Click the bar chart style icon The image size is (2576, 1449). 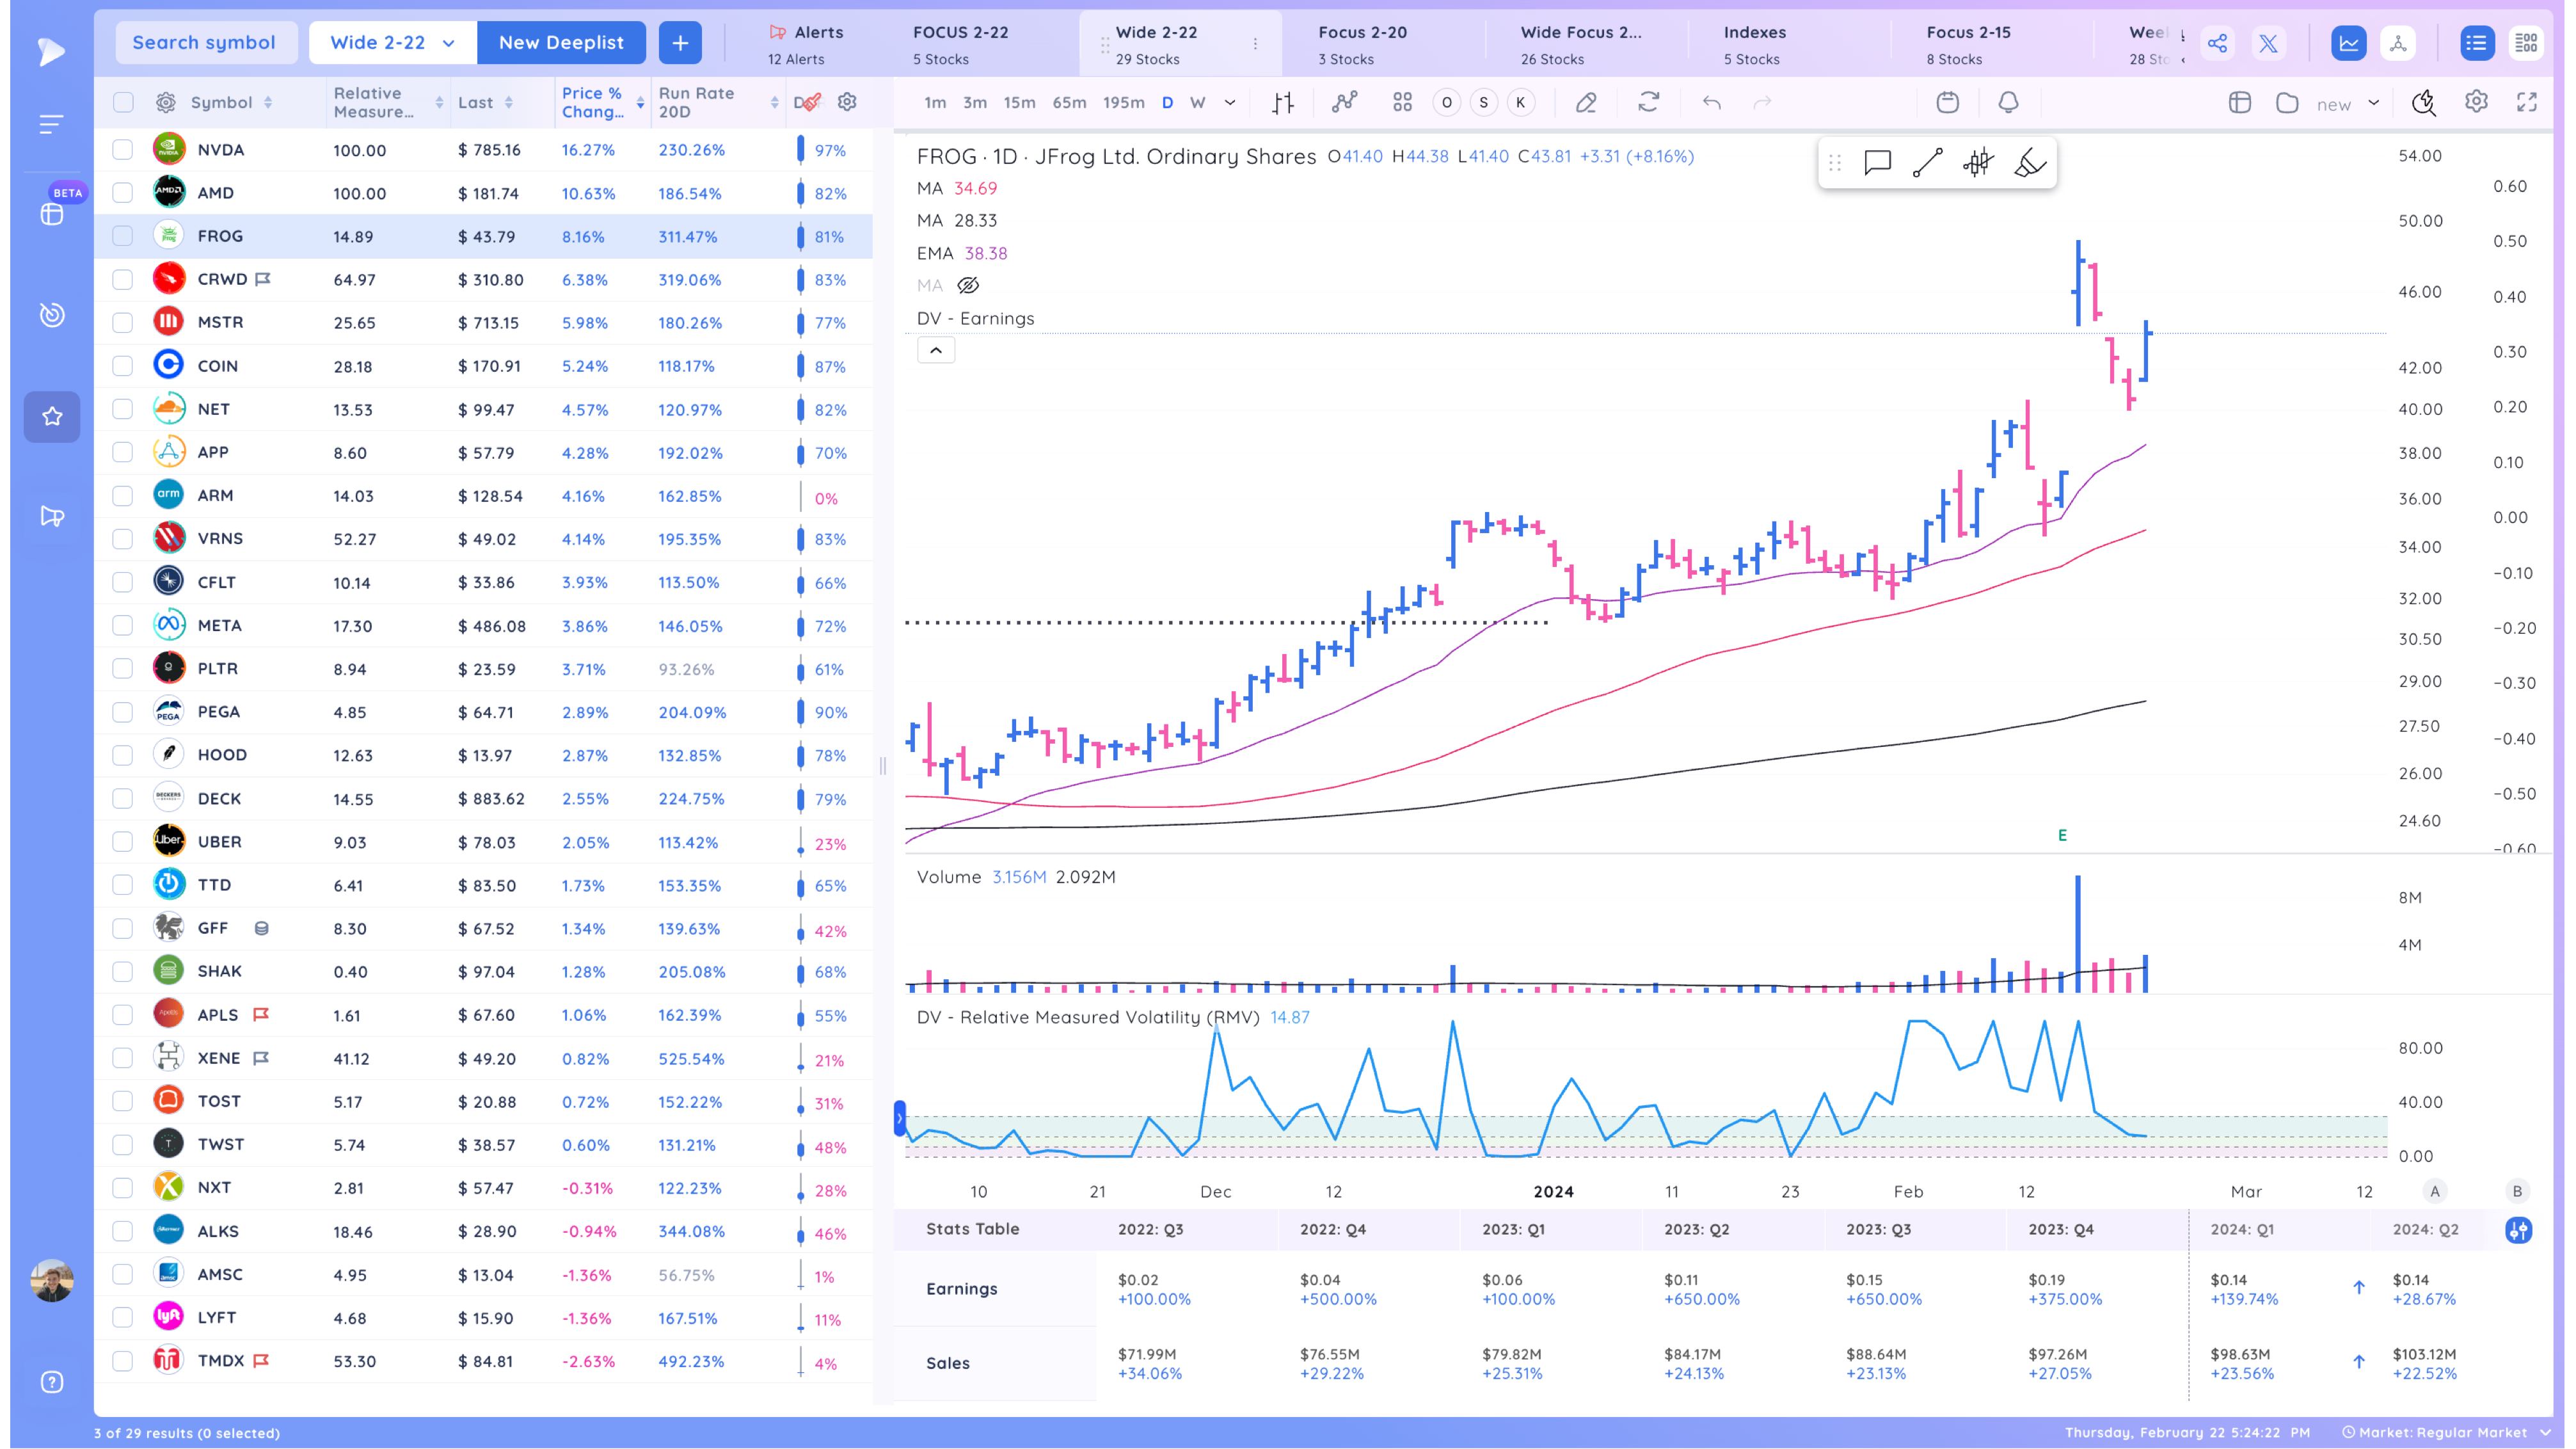coord(1283,103)
